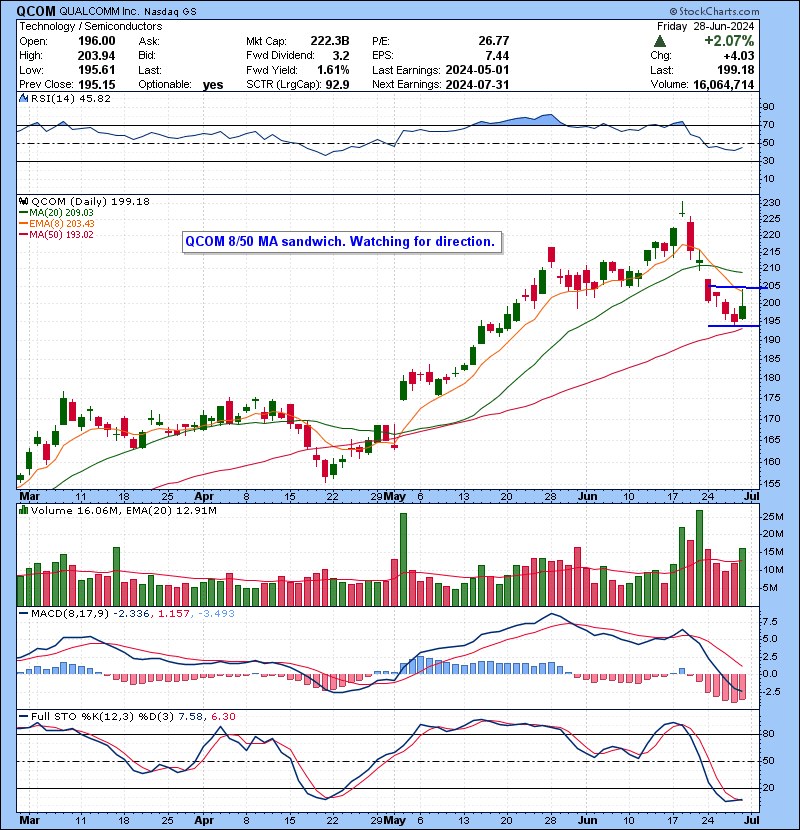Click the May label on the price date axis
The width and height of the screenshot is (800, 830).
click(398, 495)
